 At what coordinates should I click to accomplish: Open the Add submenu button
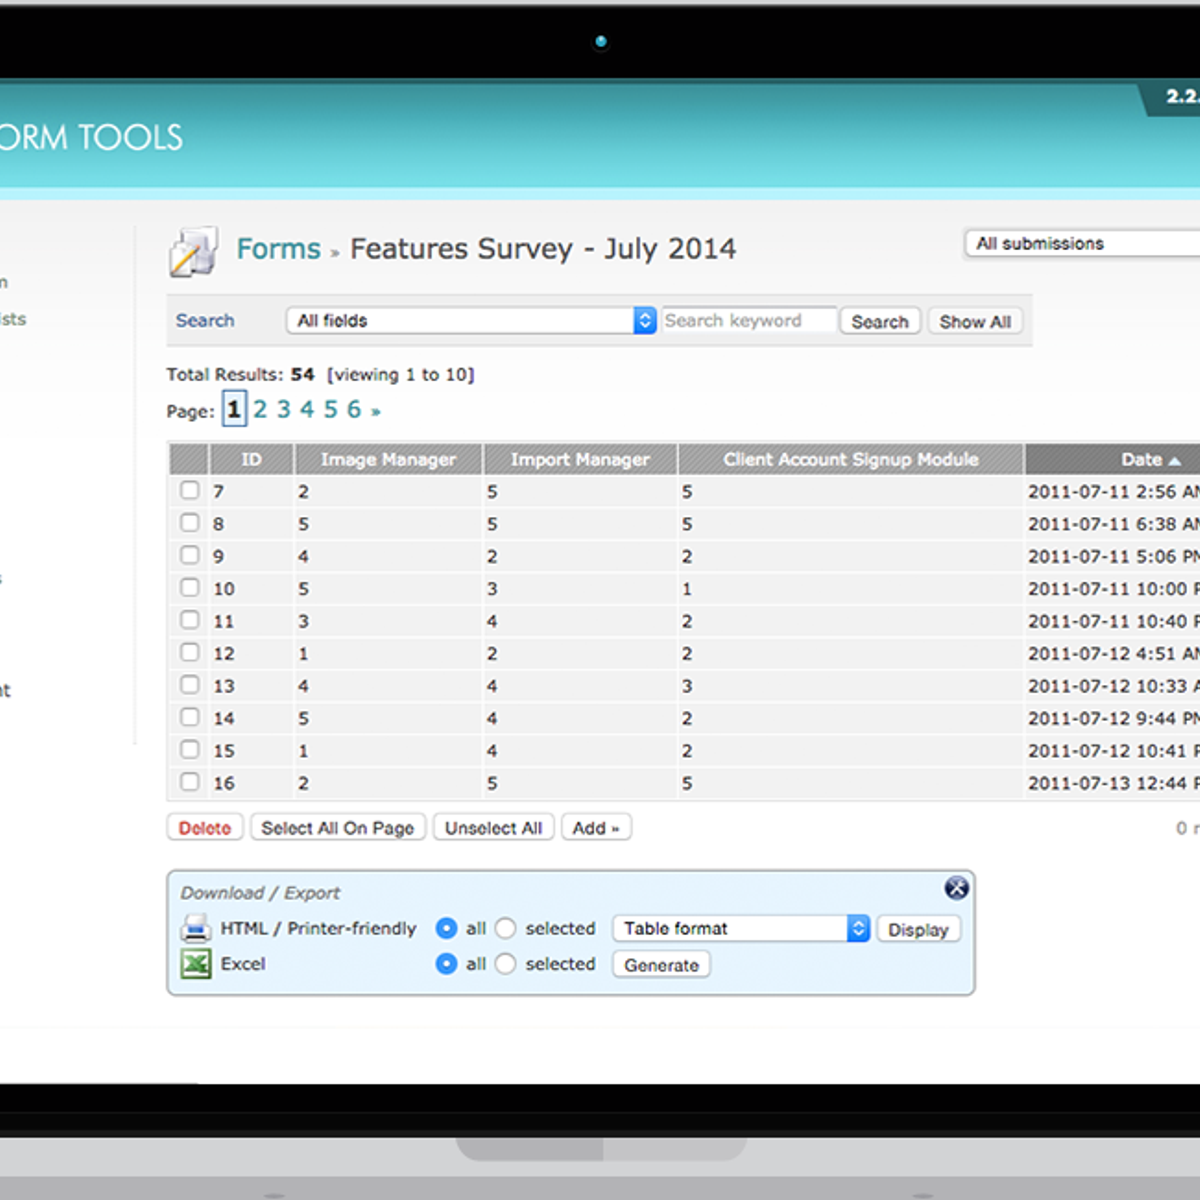click(x=596, y=828)
